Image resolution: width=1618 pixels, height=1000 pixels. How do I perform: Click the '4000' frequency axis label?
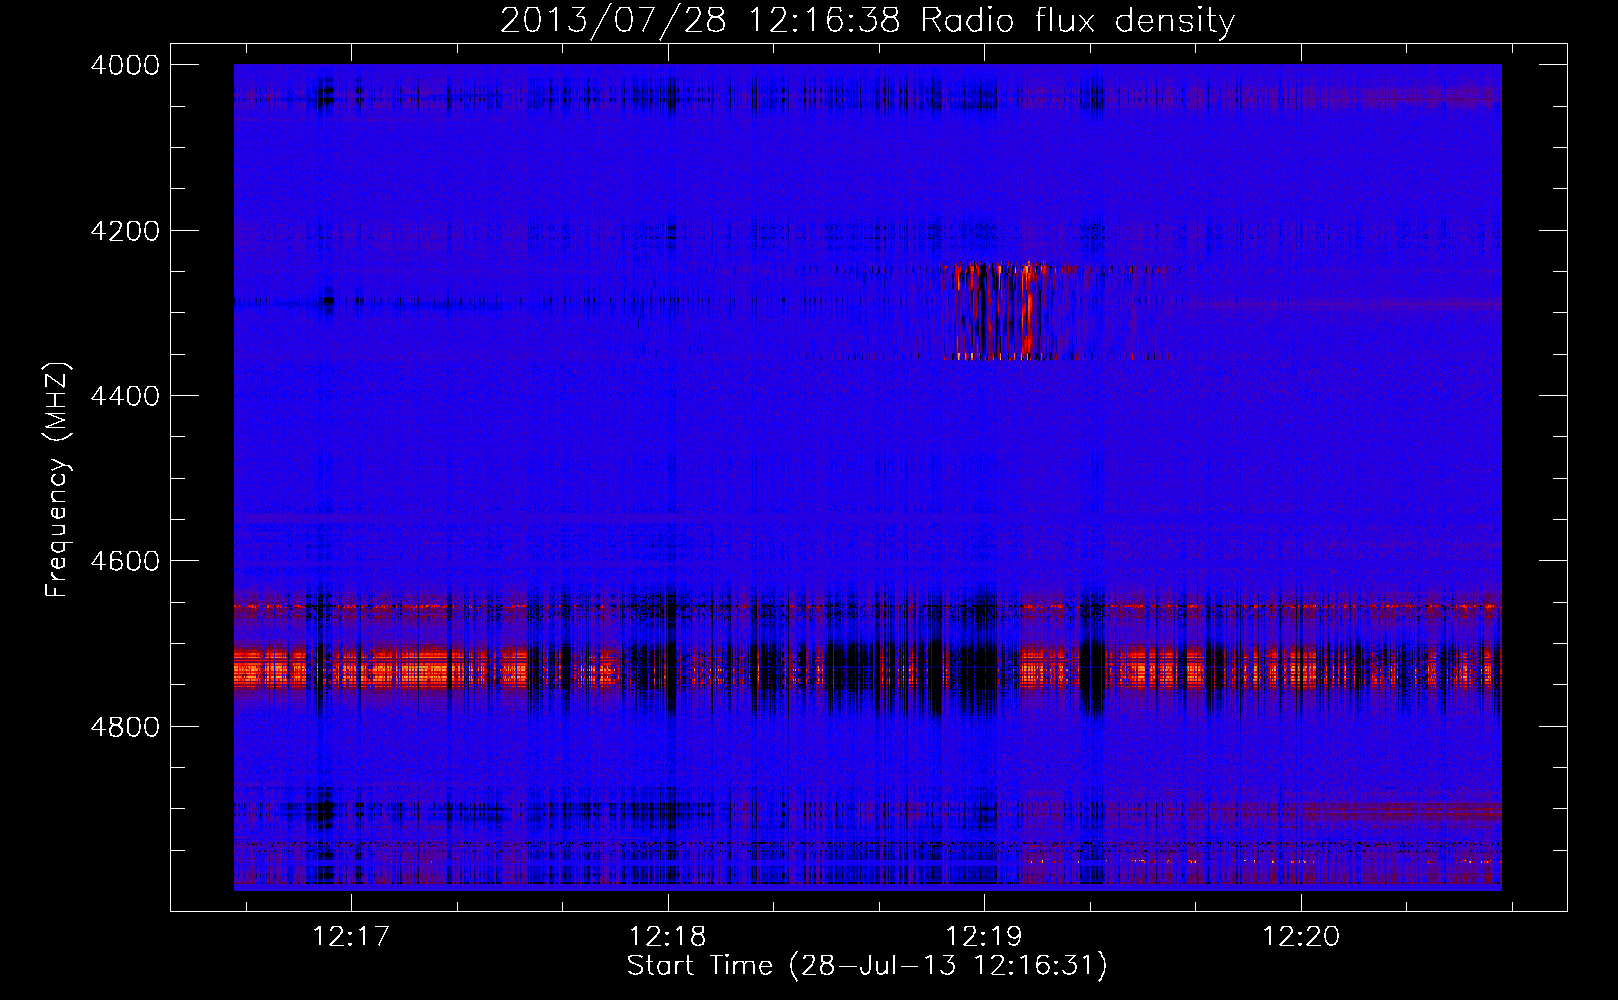[x=125, y=65]
